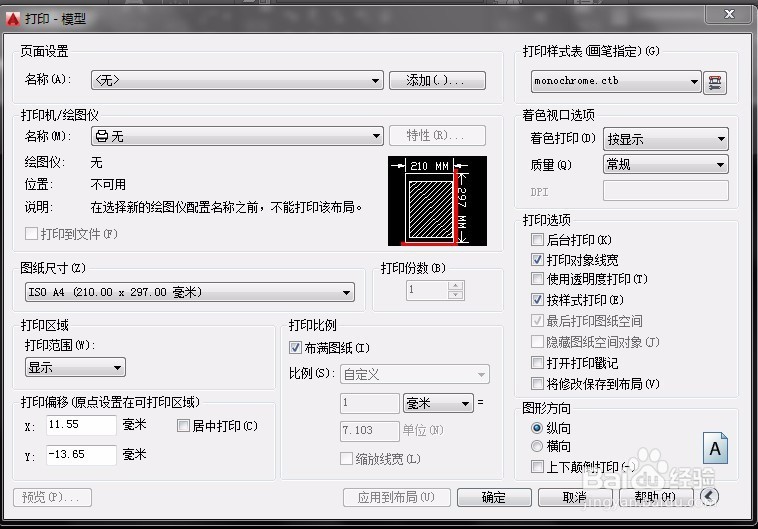Viewport: 758px width, 529px height.
Task: Enable 后台打印 checkbox
Action: click(x=537, y=239)
